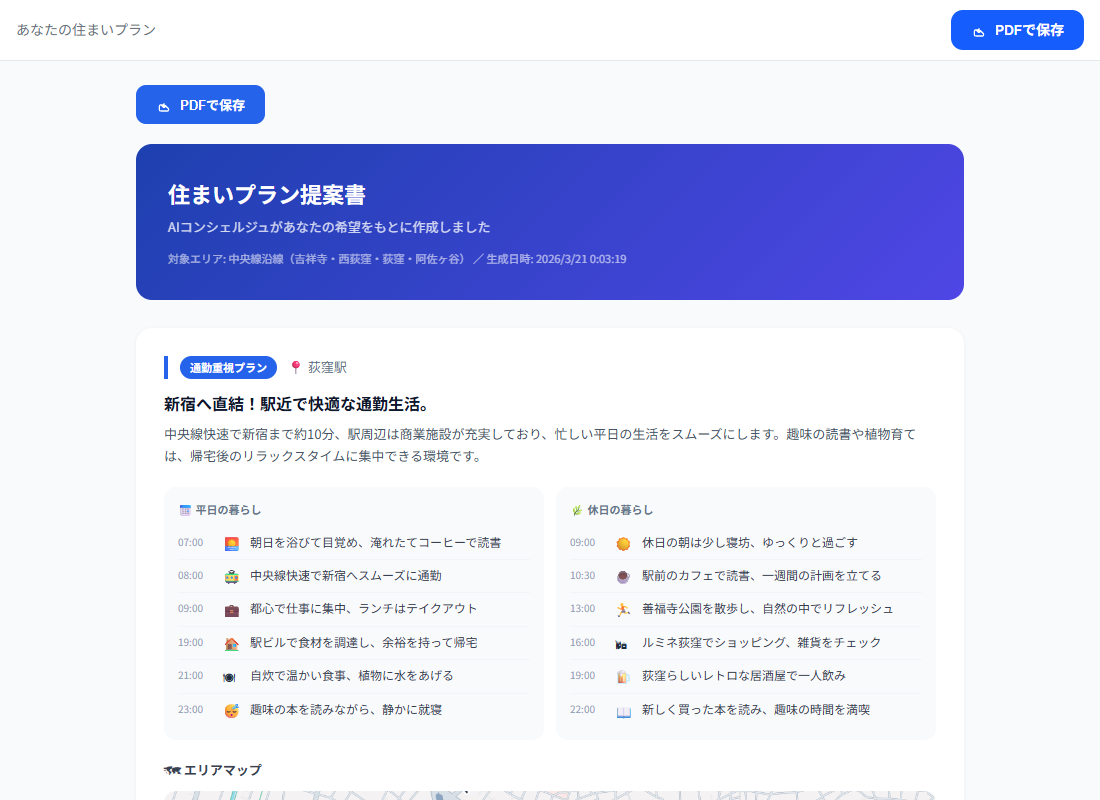Click the あなたの住まいプラン page title
The image size is (1100, 800).
click(86, 30)
